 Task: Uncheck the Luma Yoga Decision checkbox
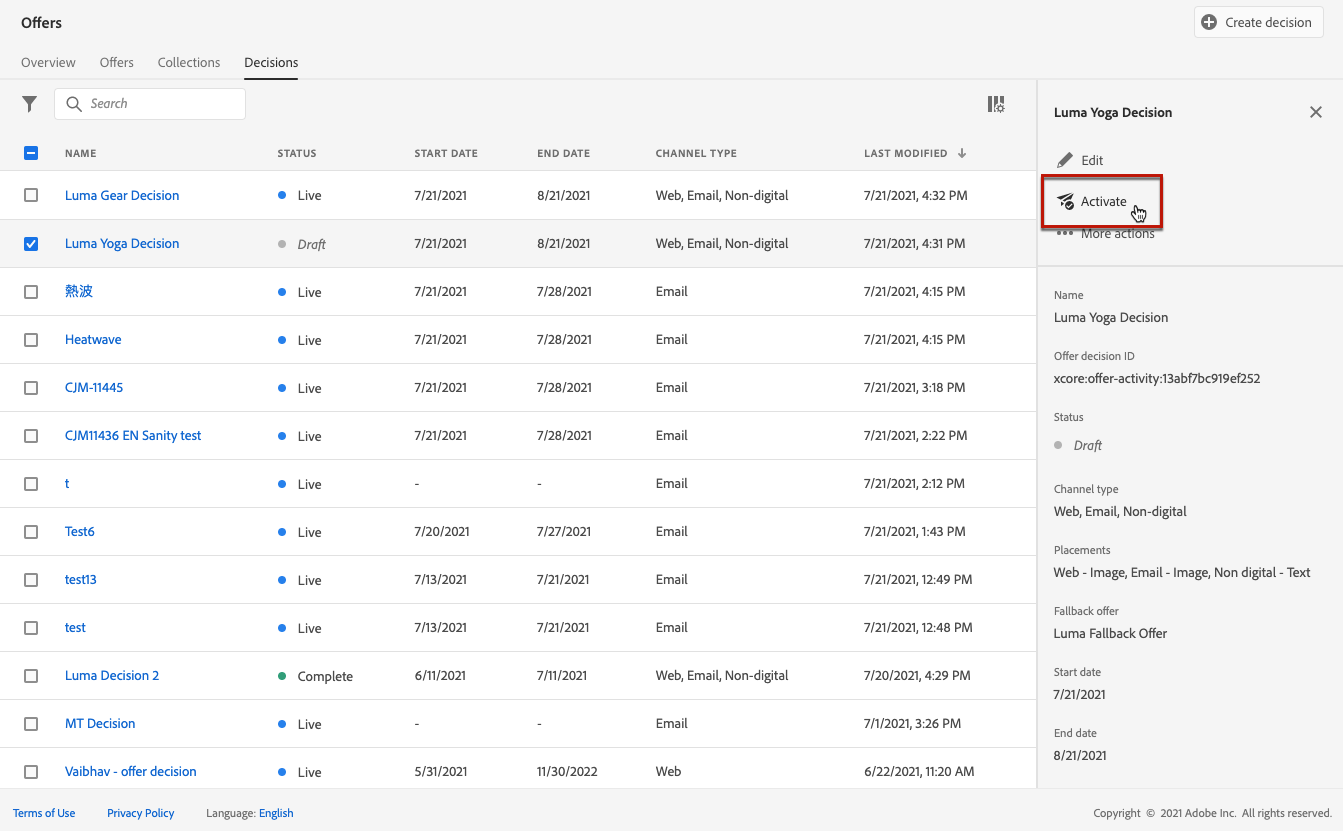coord(31,244)
